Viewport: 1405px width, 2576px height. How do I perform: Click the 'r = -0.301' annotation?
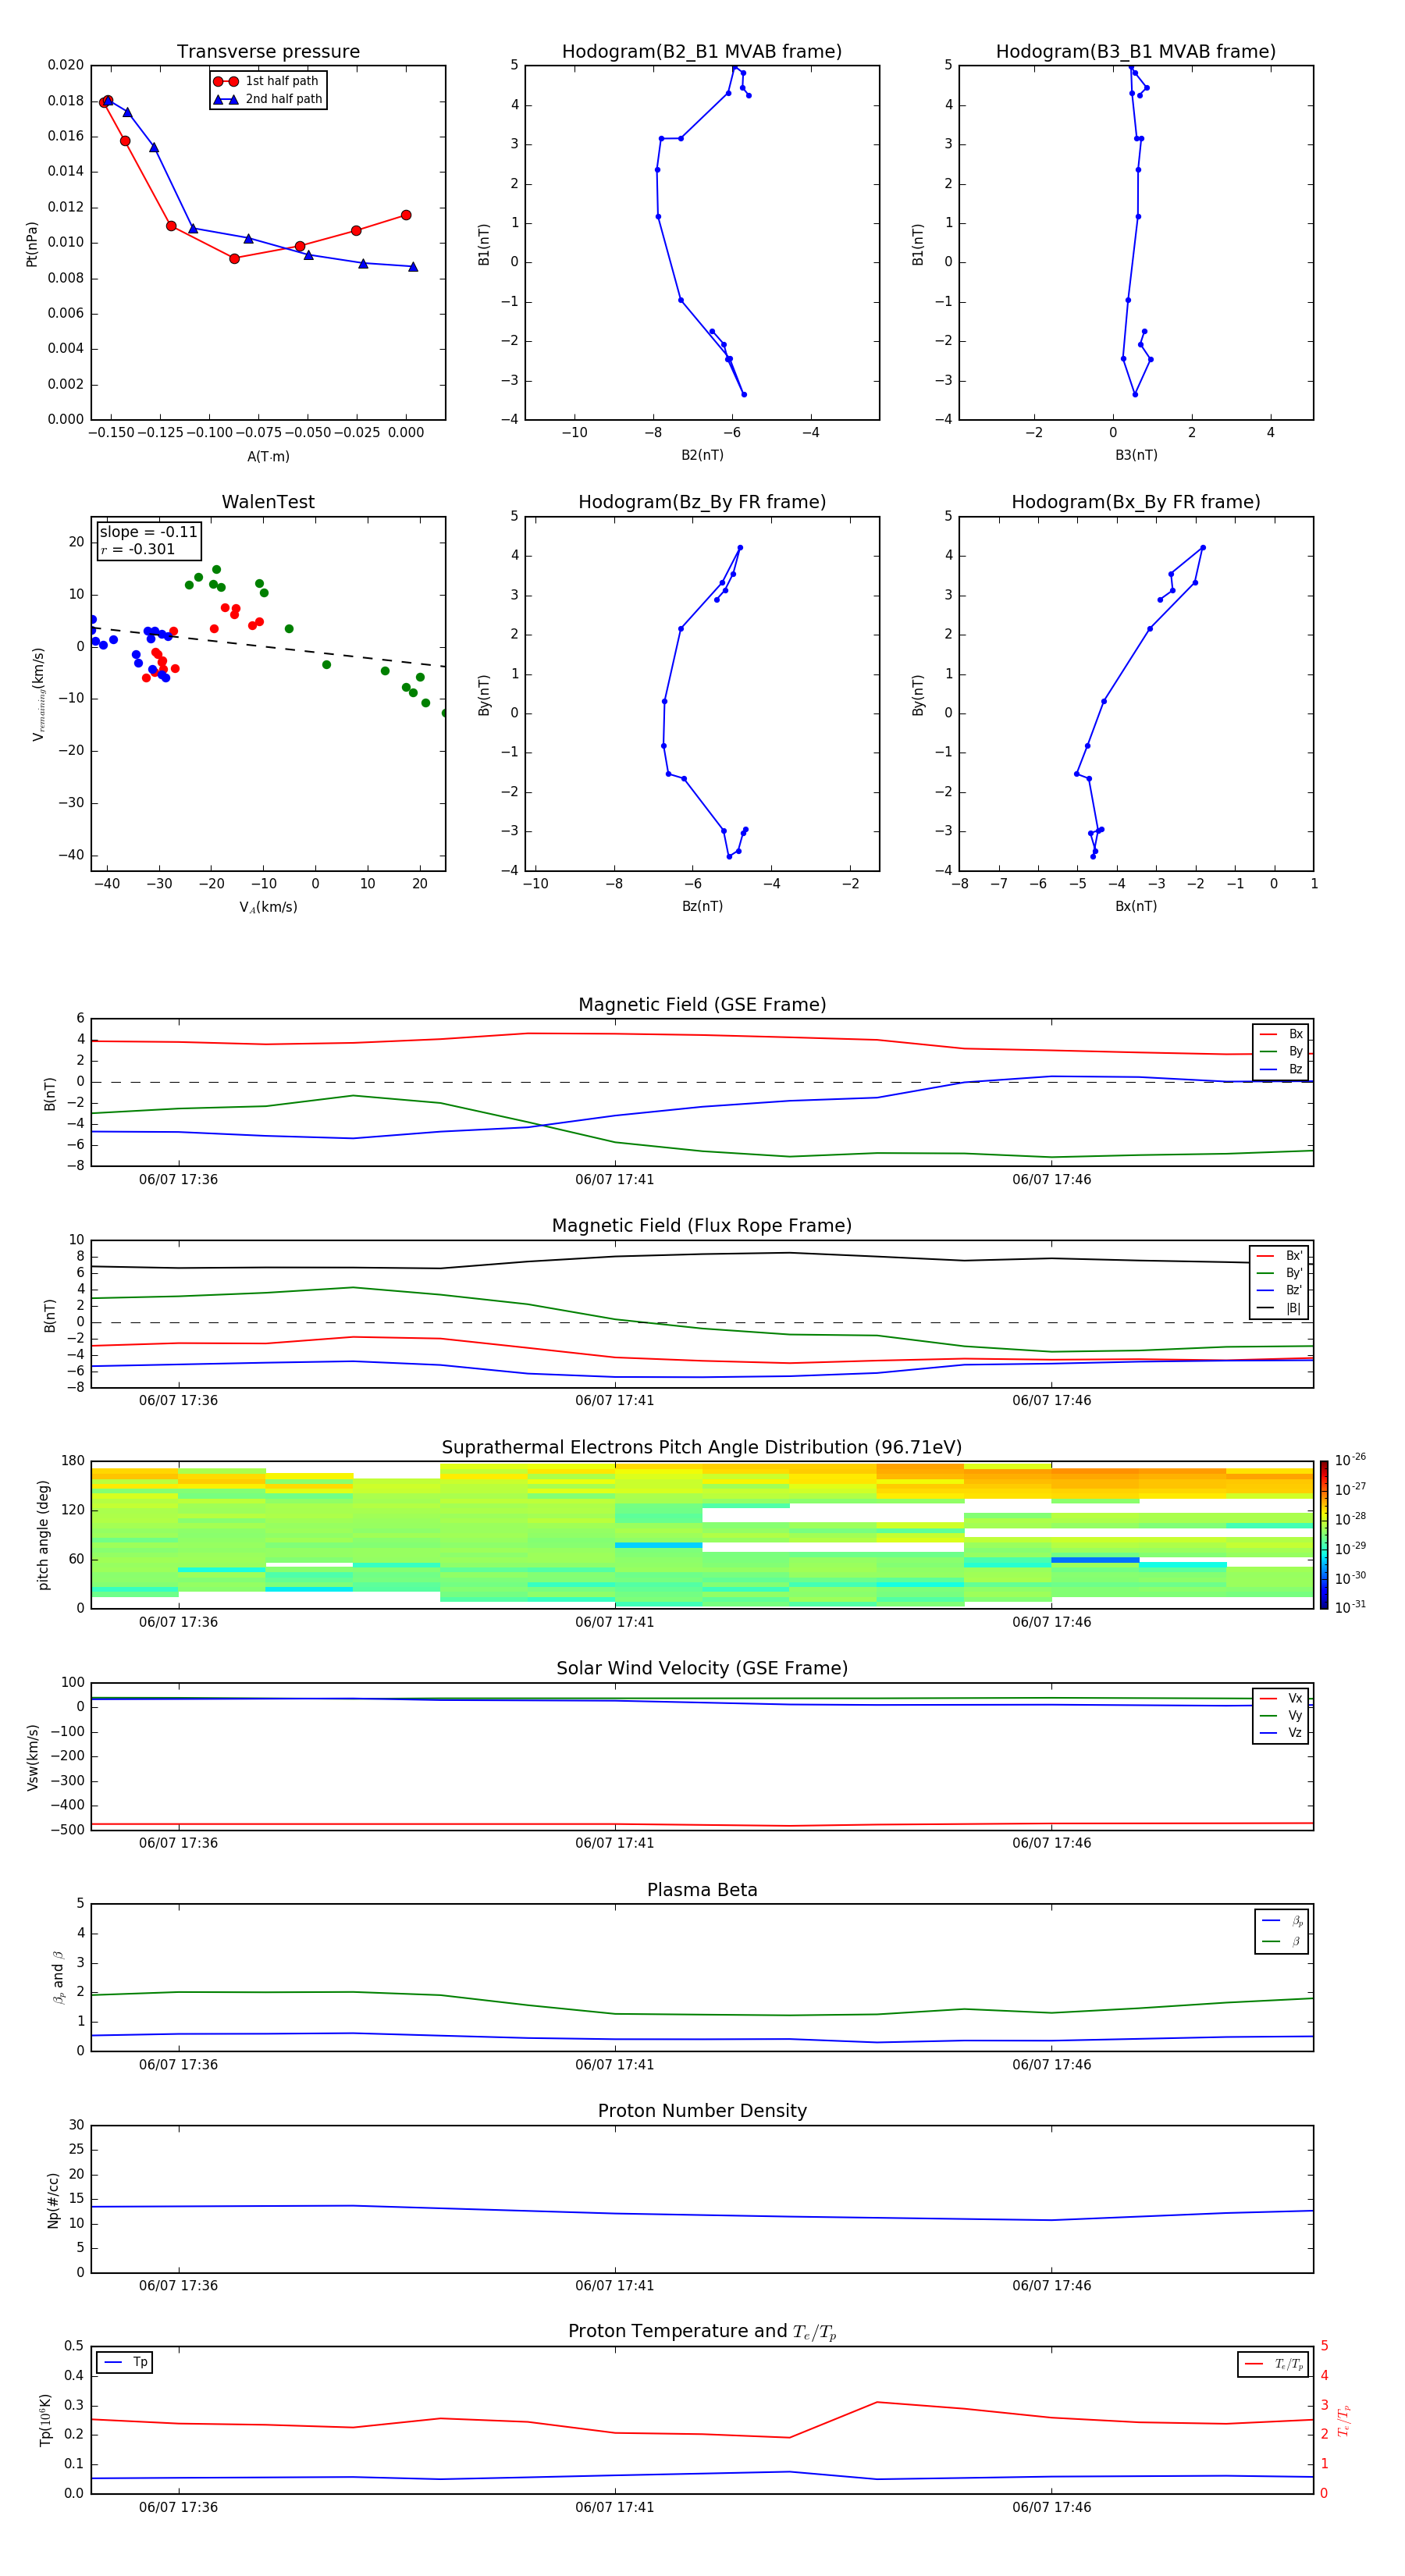138,549
